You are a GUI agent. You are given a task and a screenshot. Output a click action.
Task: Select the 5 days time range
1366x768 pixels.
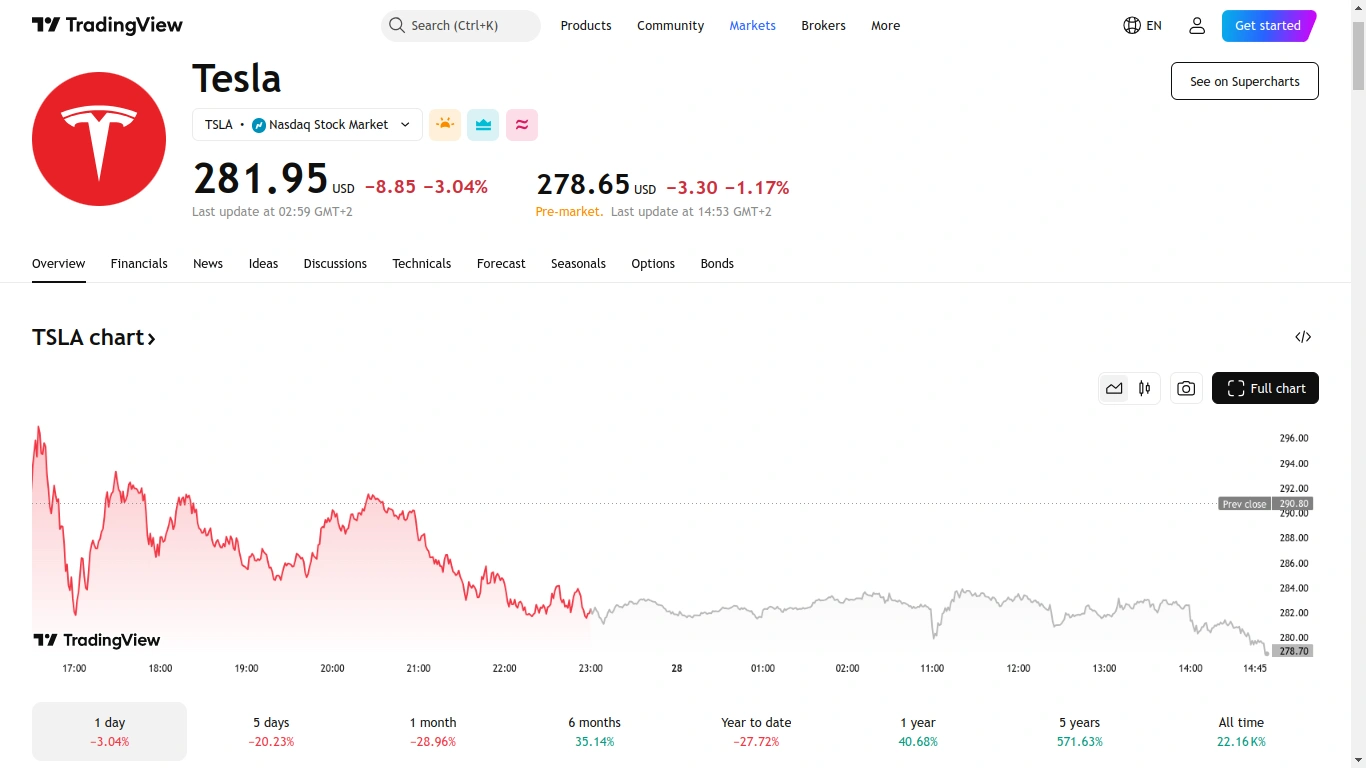(271, 731)
